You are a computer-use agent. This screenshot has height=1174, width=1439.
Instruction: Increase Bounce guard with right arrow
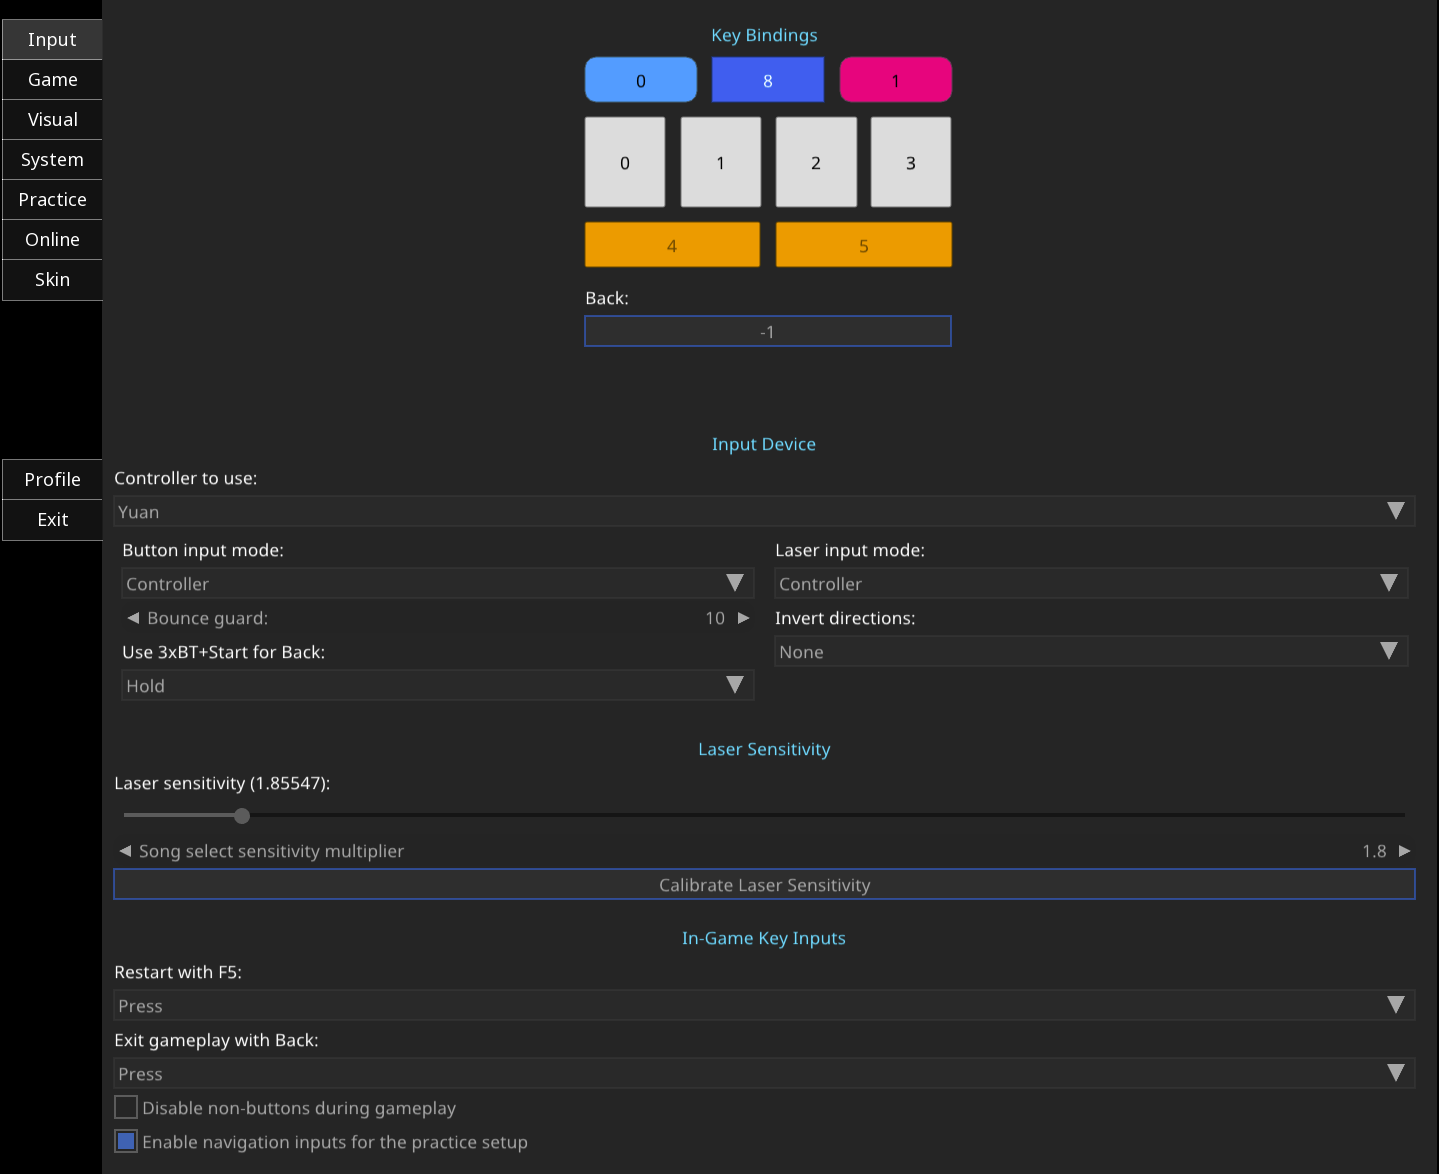743,618
